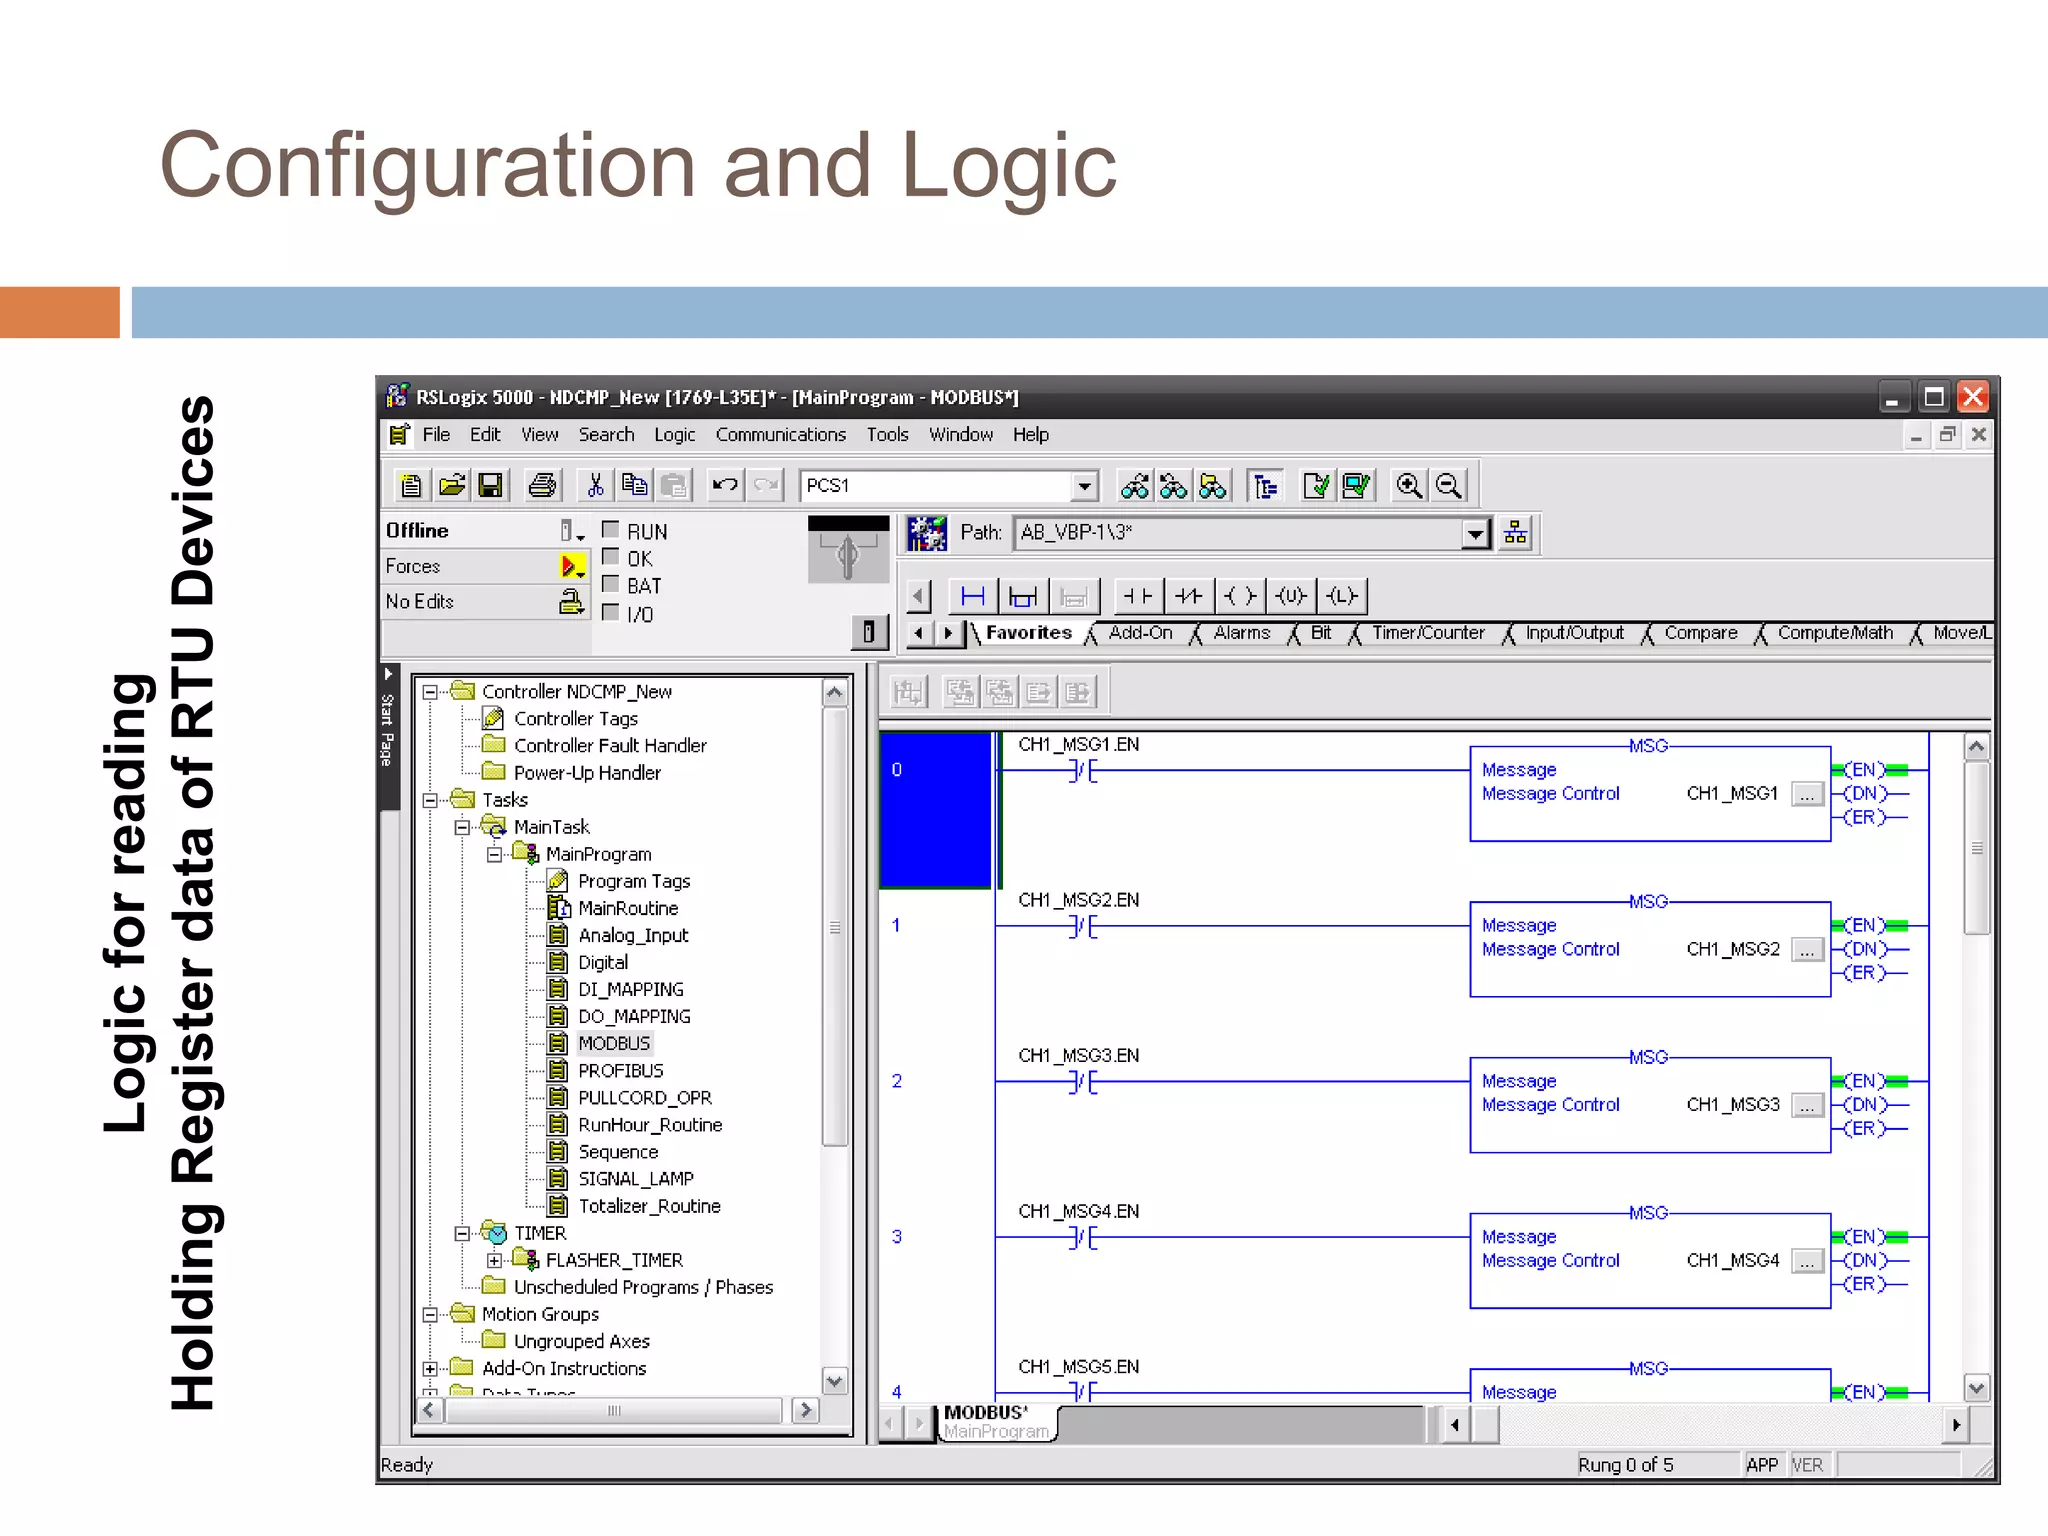Insert Output Unlatch coil instruction
This screenshot has width=2048, height=1536.
[1291, 597]
